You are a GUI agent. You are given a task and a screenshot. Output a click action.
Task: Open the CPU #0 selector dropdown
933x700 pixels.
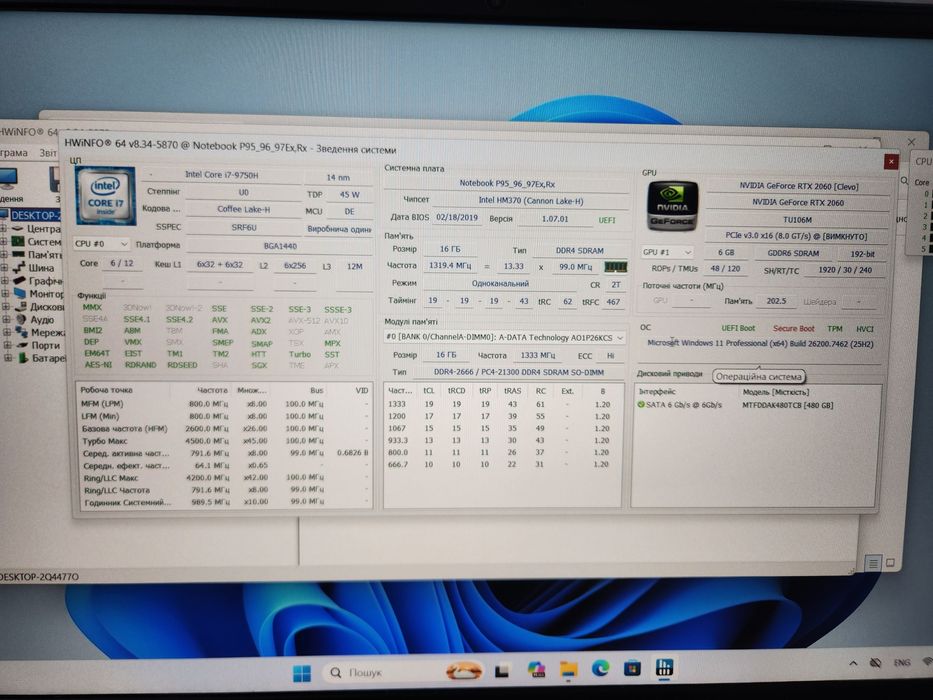click(x=102, y=244)
